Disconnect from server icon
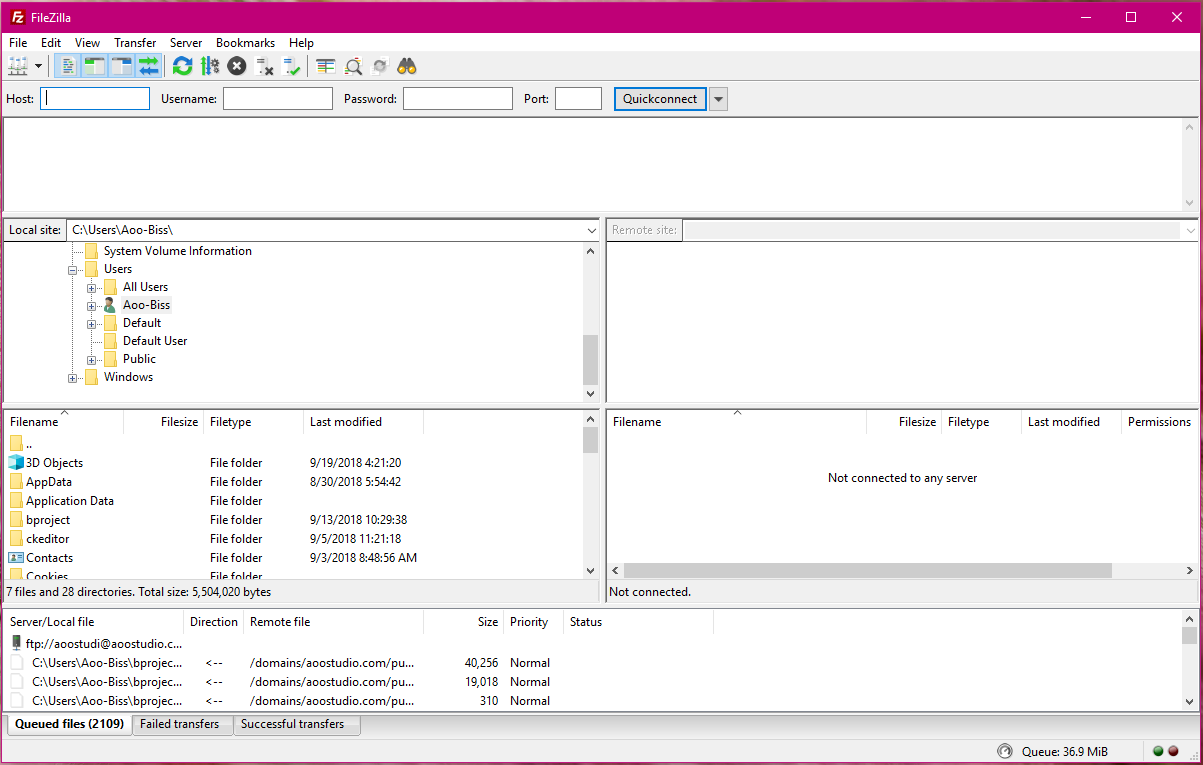This screenshot has width=1203, height=765. [264, 66]
